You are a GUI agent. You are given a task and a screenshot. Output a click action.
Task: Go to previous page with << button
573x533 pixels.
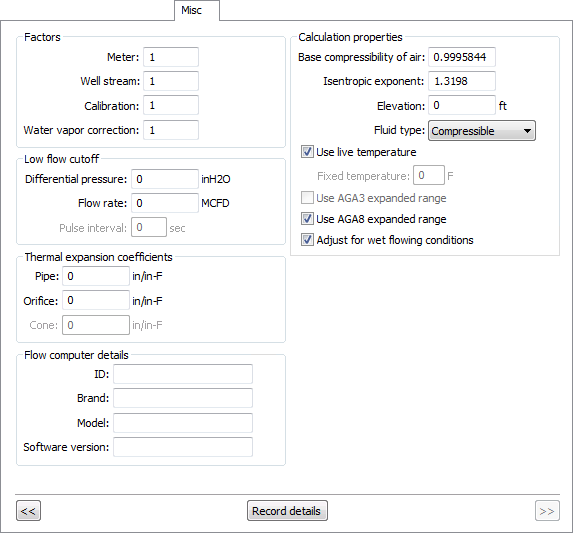(x=29, y=511)
